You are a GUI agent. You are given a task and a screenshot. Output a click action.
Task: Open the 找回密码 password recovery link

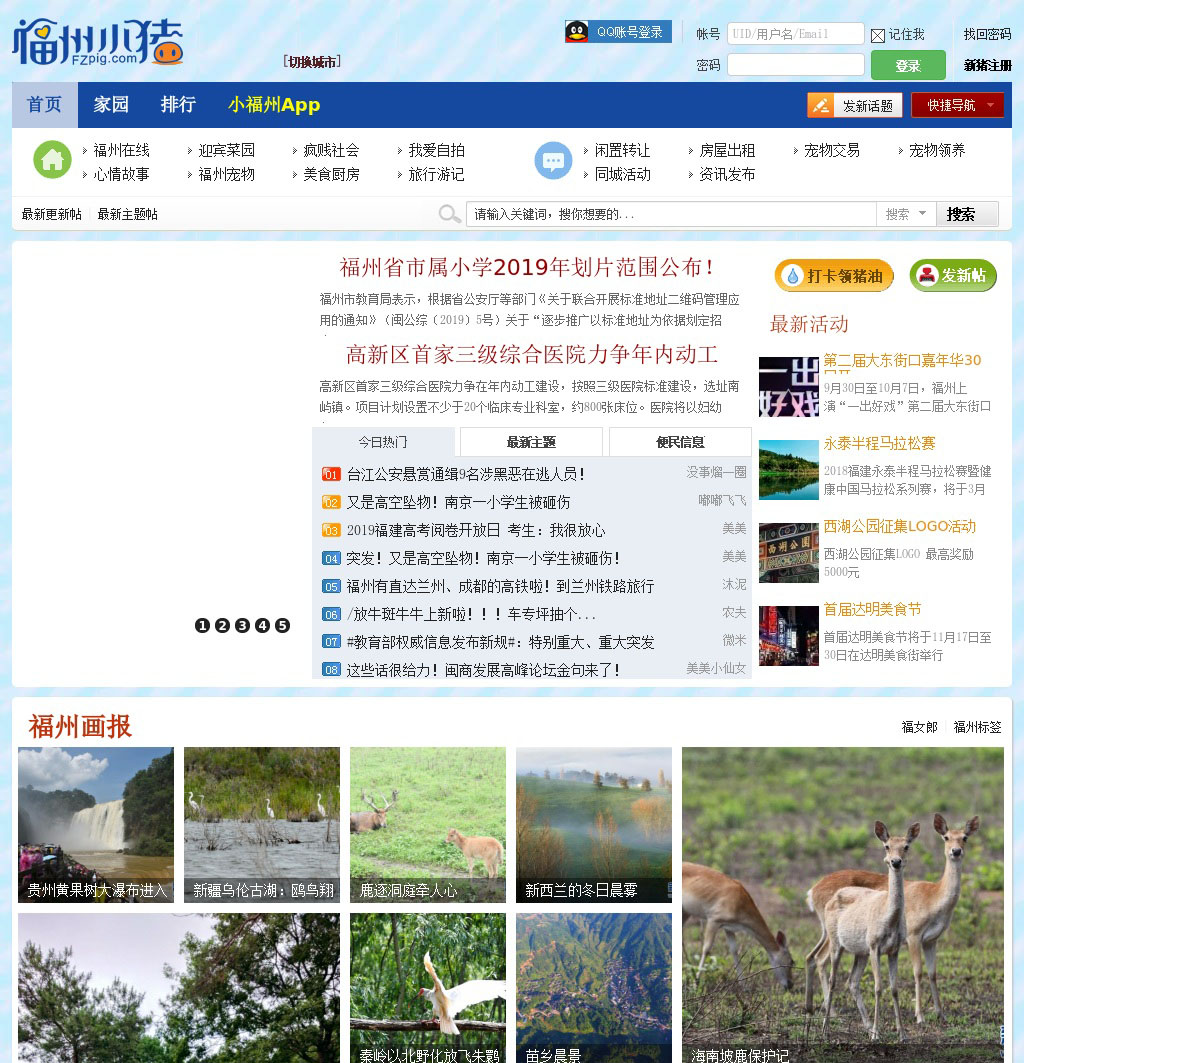pos(986,34)
